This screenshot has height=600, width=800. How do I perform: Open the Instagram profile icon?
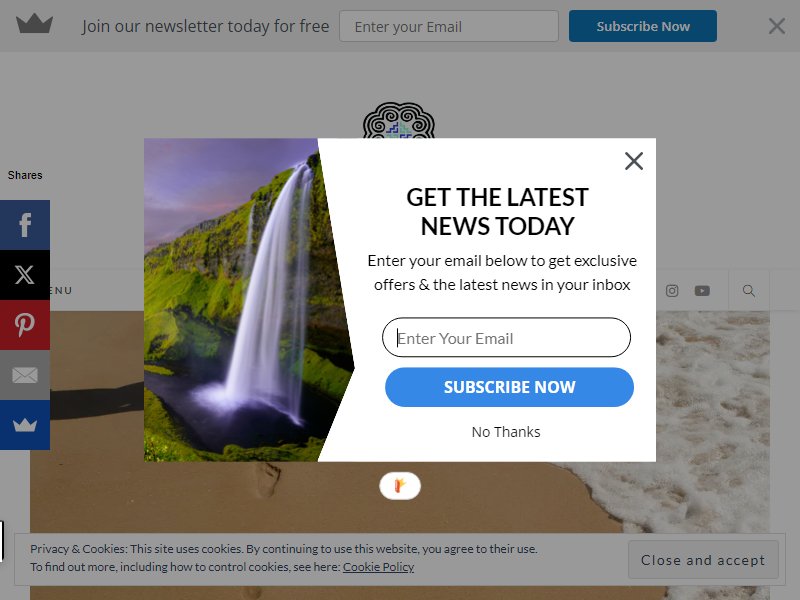[672, 291]
